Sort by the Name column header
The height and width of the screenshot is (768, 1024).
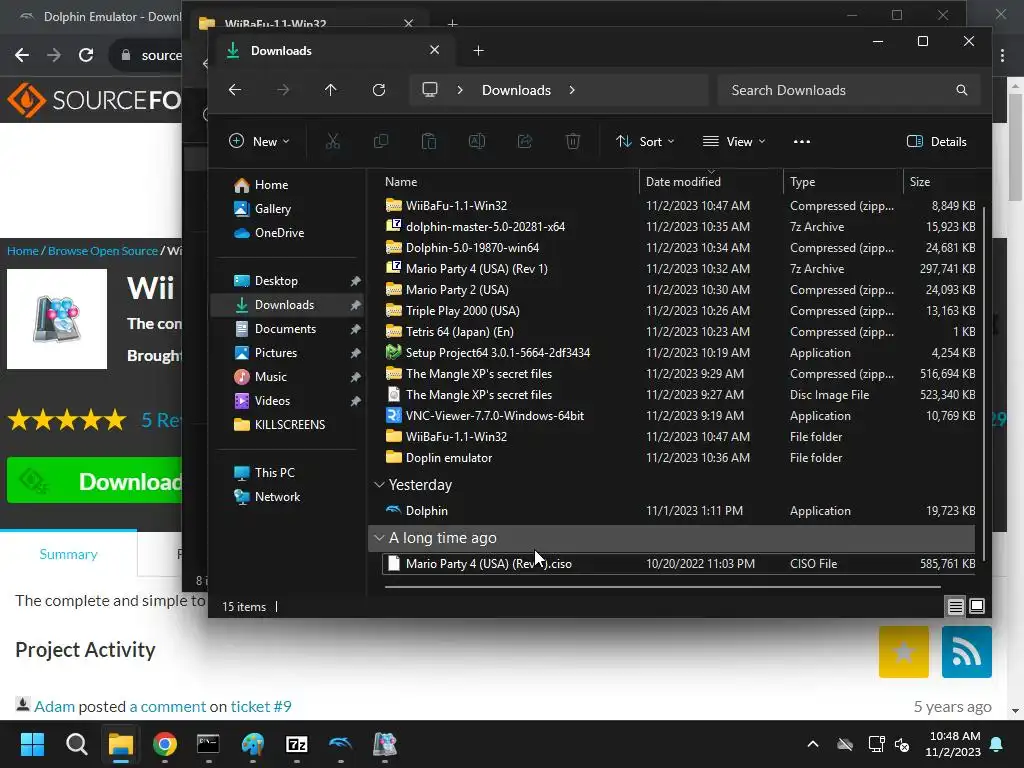coord(509,182)
